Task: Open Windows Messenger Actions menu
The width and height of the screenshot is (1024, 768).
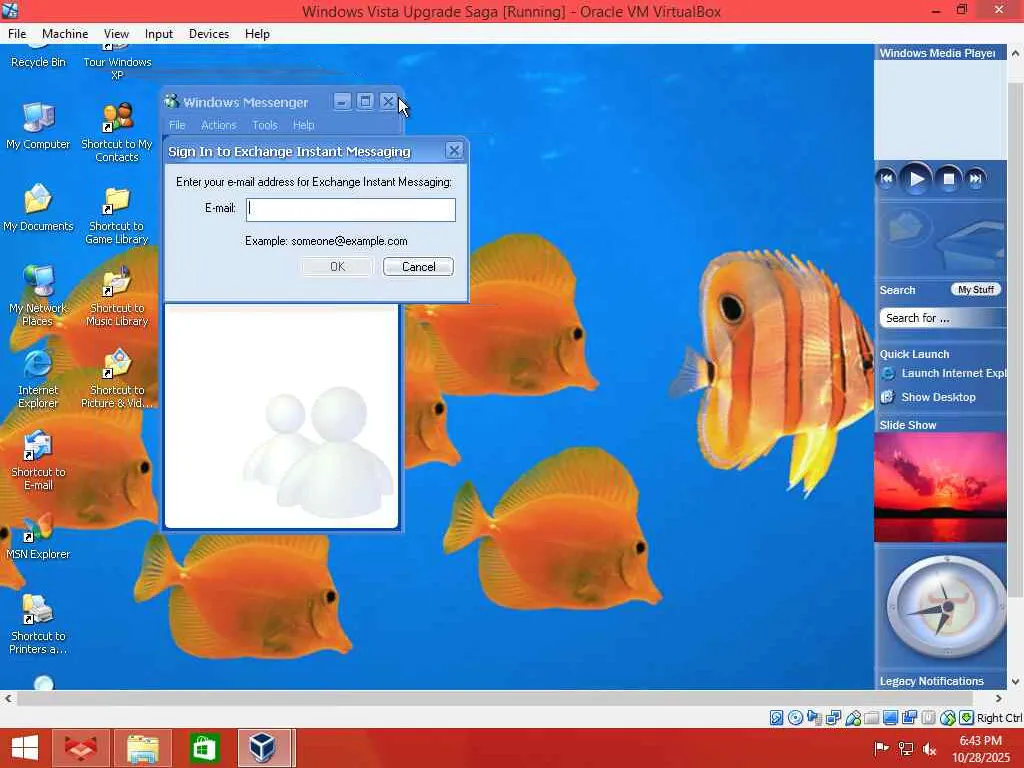Action: click(x=218, y=125)
